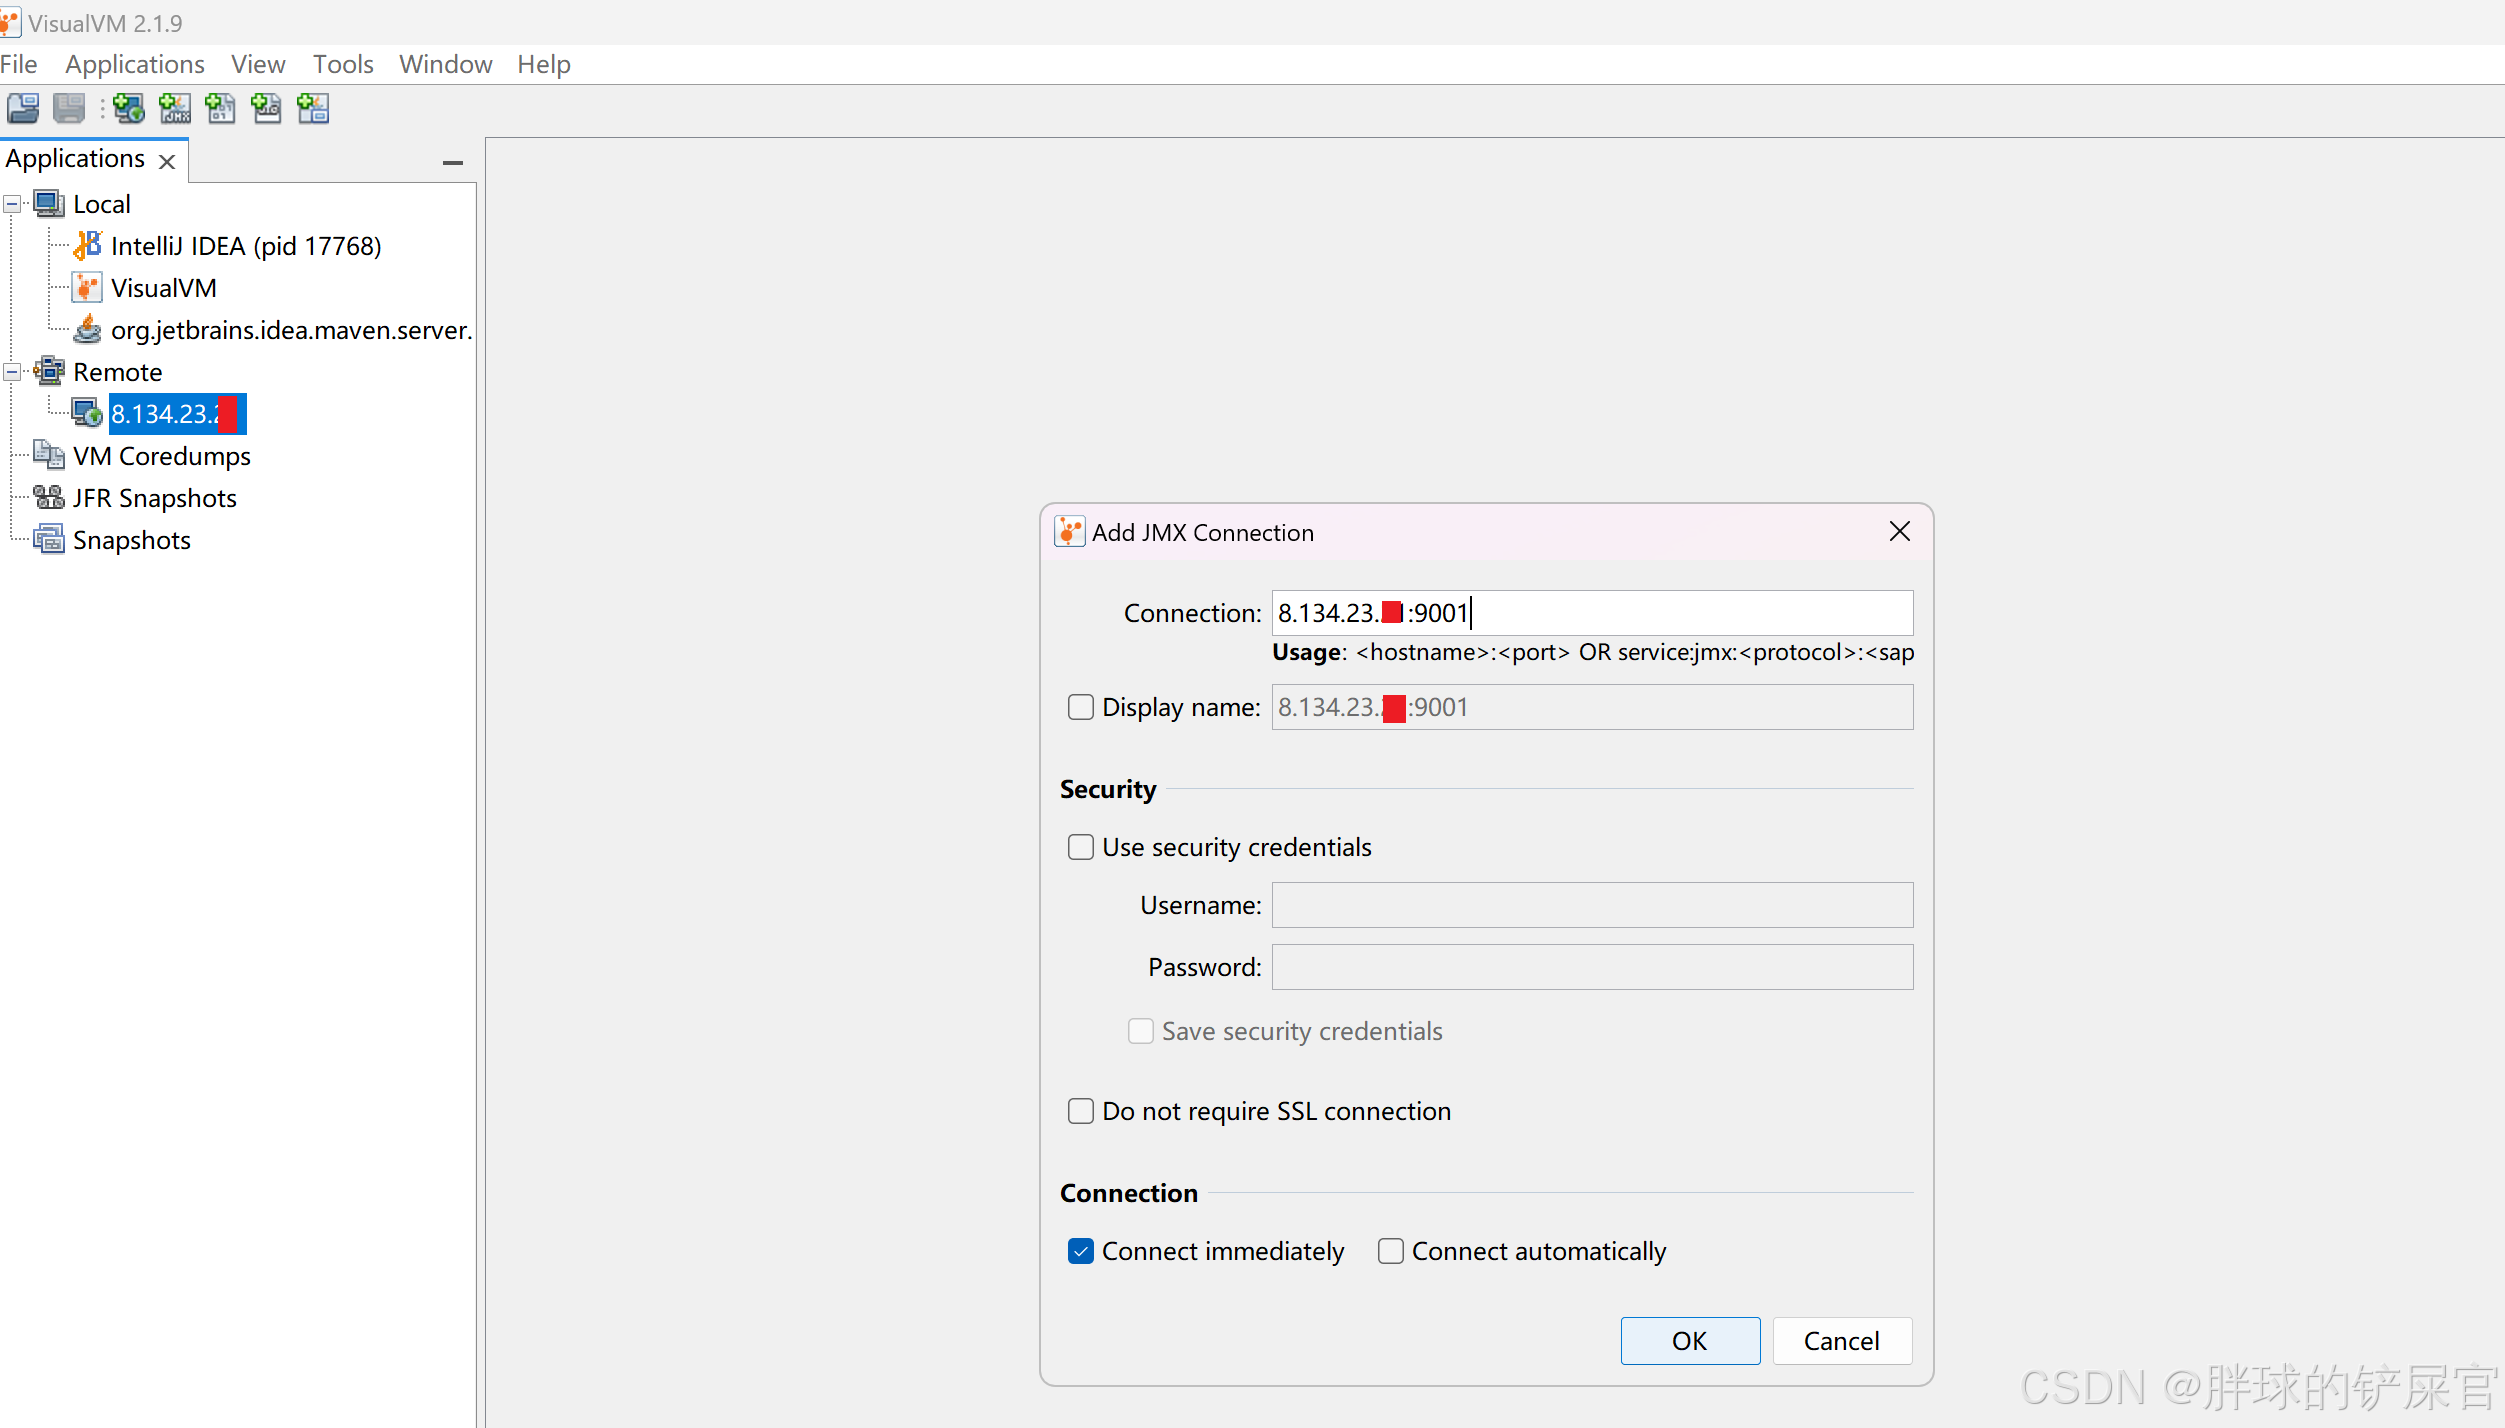
Task: Check Use security credentials
Action: click(1080, 847)
